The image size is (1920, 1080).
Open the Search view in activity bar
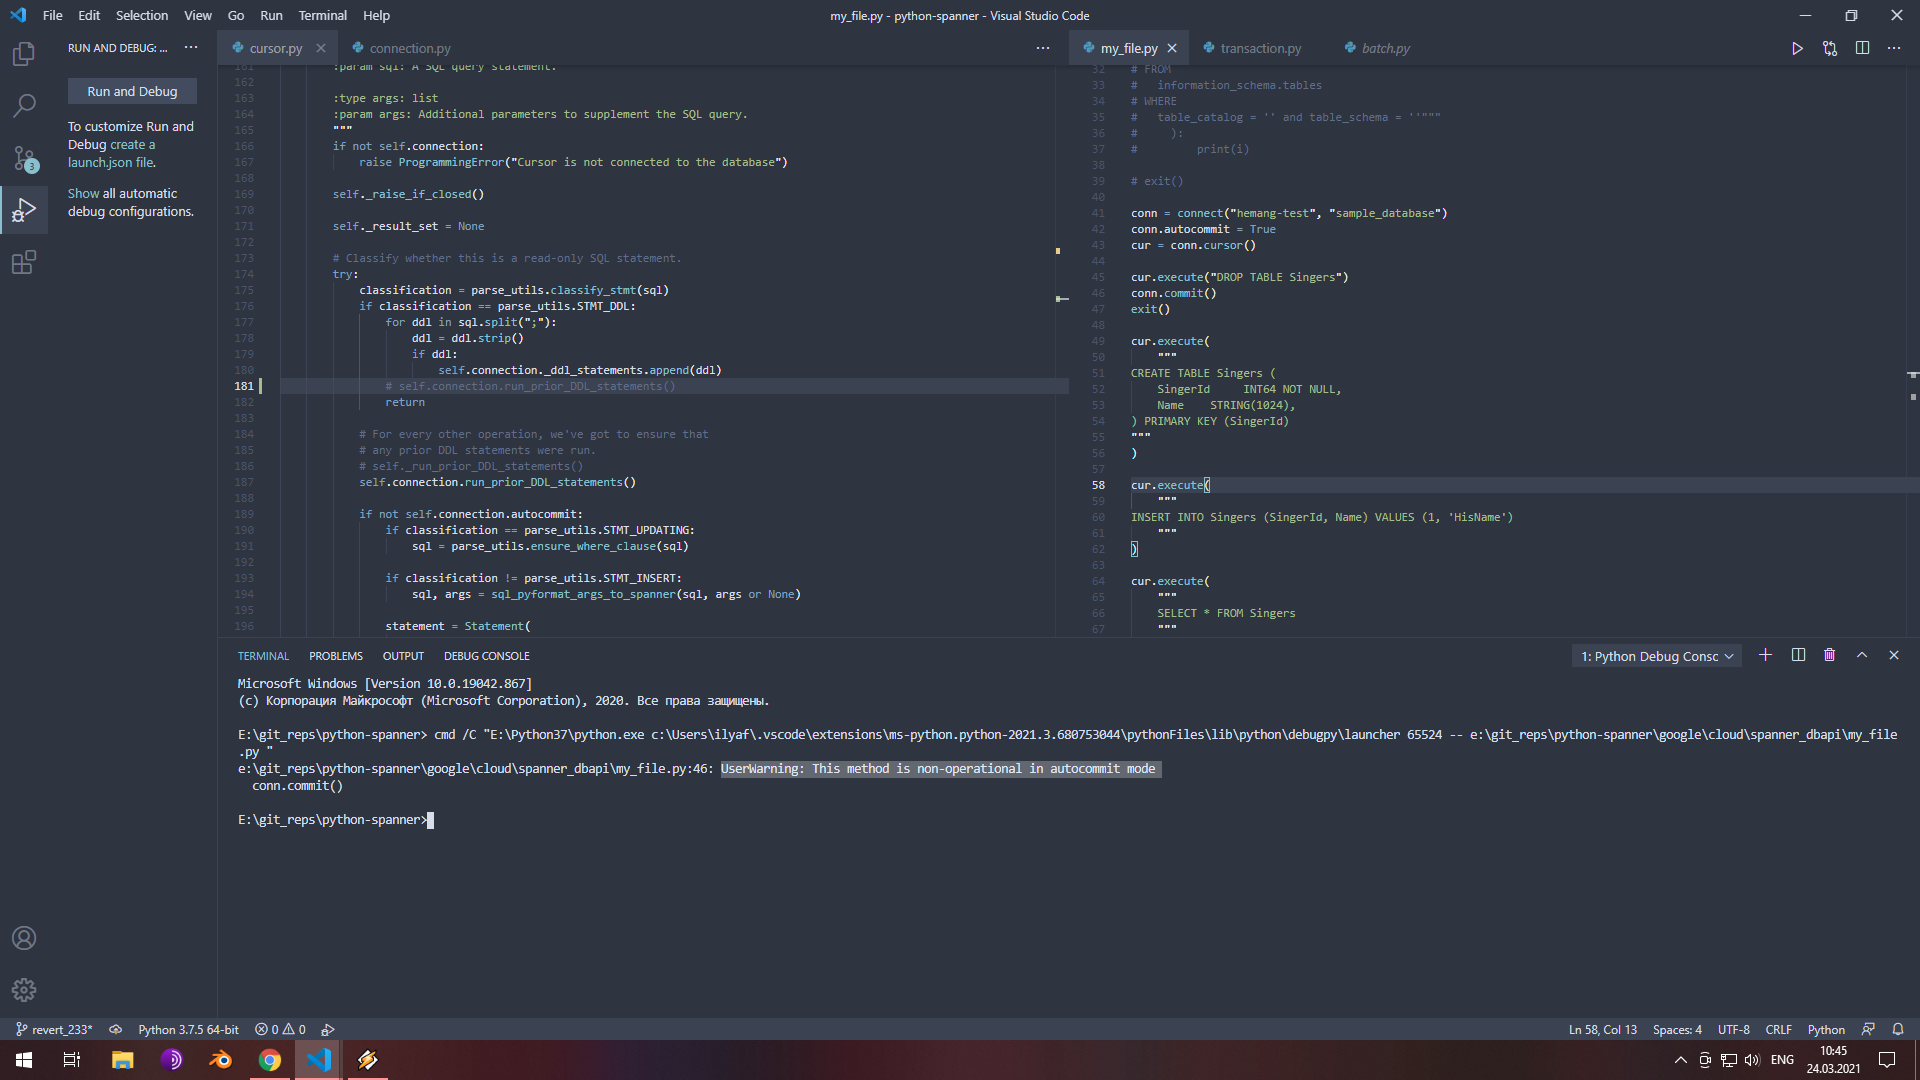coord(24,105)
